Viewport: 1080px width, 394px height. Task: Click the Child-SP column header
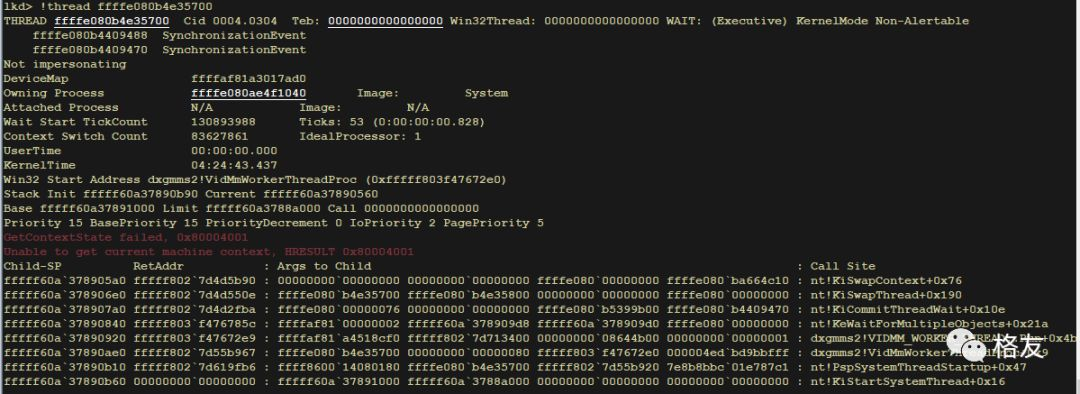[x=32, y=267]
